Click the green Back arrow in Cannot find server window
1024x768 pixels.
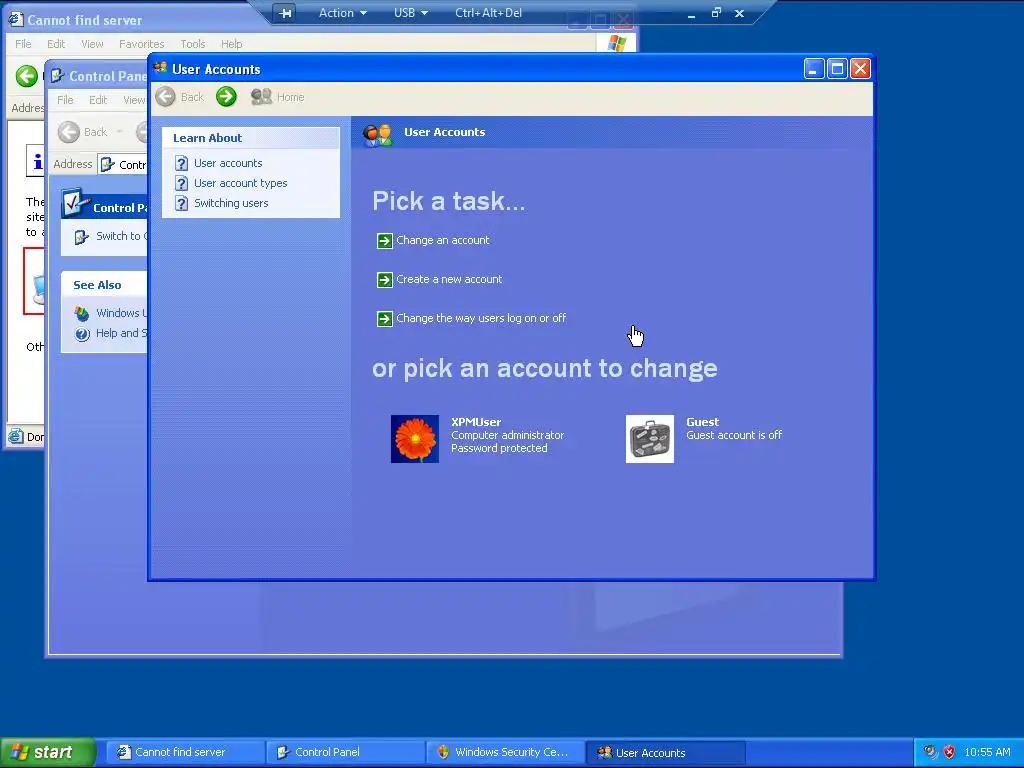click(27, 76)
